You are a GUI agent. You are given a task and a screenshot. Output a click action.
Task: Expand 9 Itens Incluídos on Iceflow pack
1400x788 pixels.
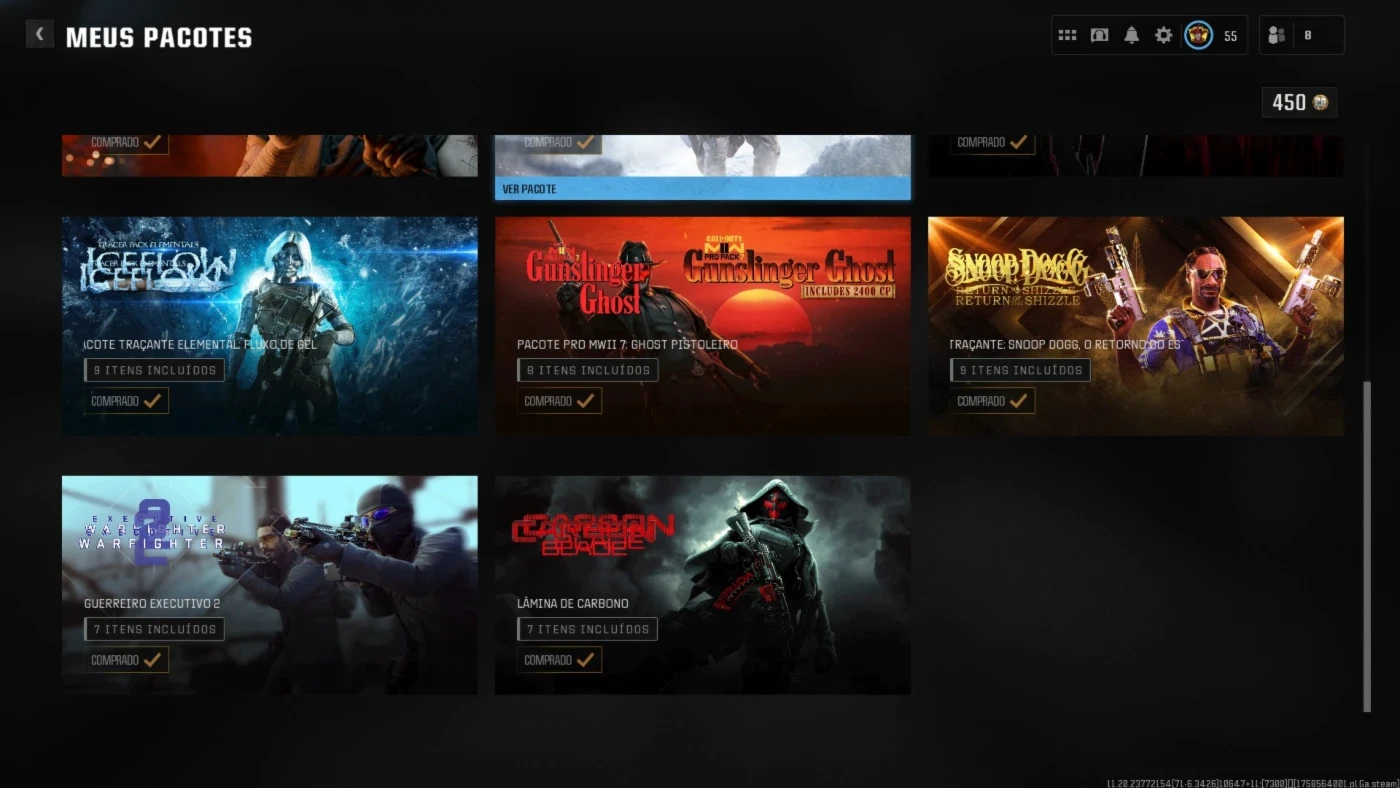pyautogui.click(x=154, y=370)
